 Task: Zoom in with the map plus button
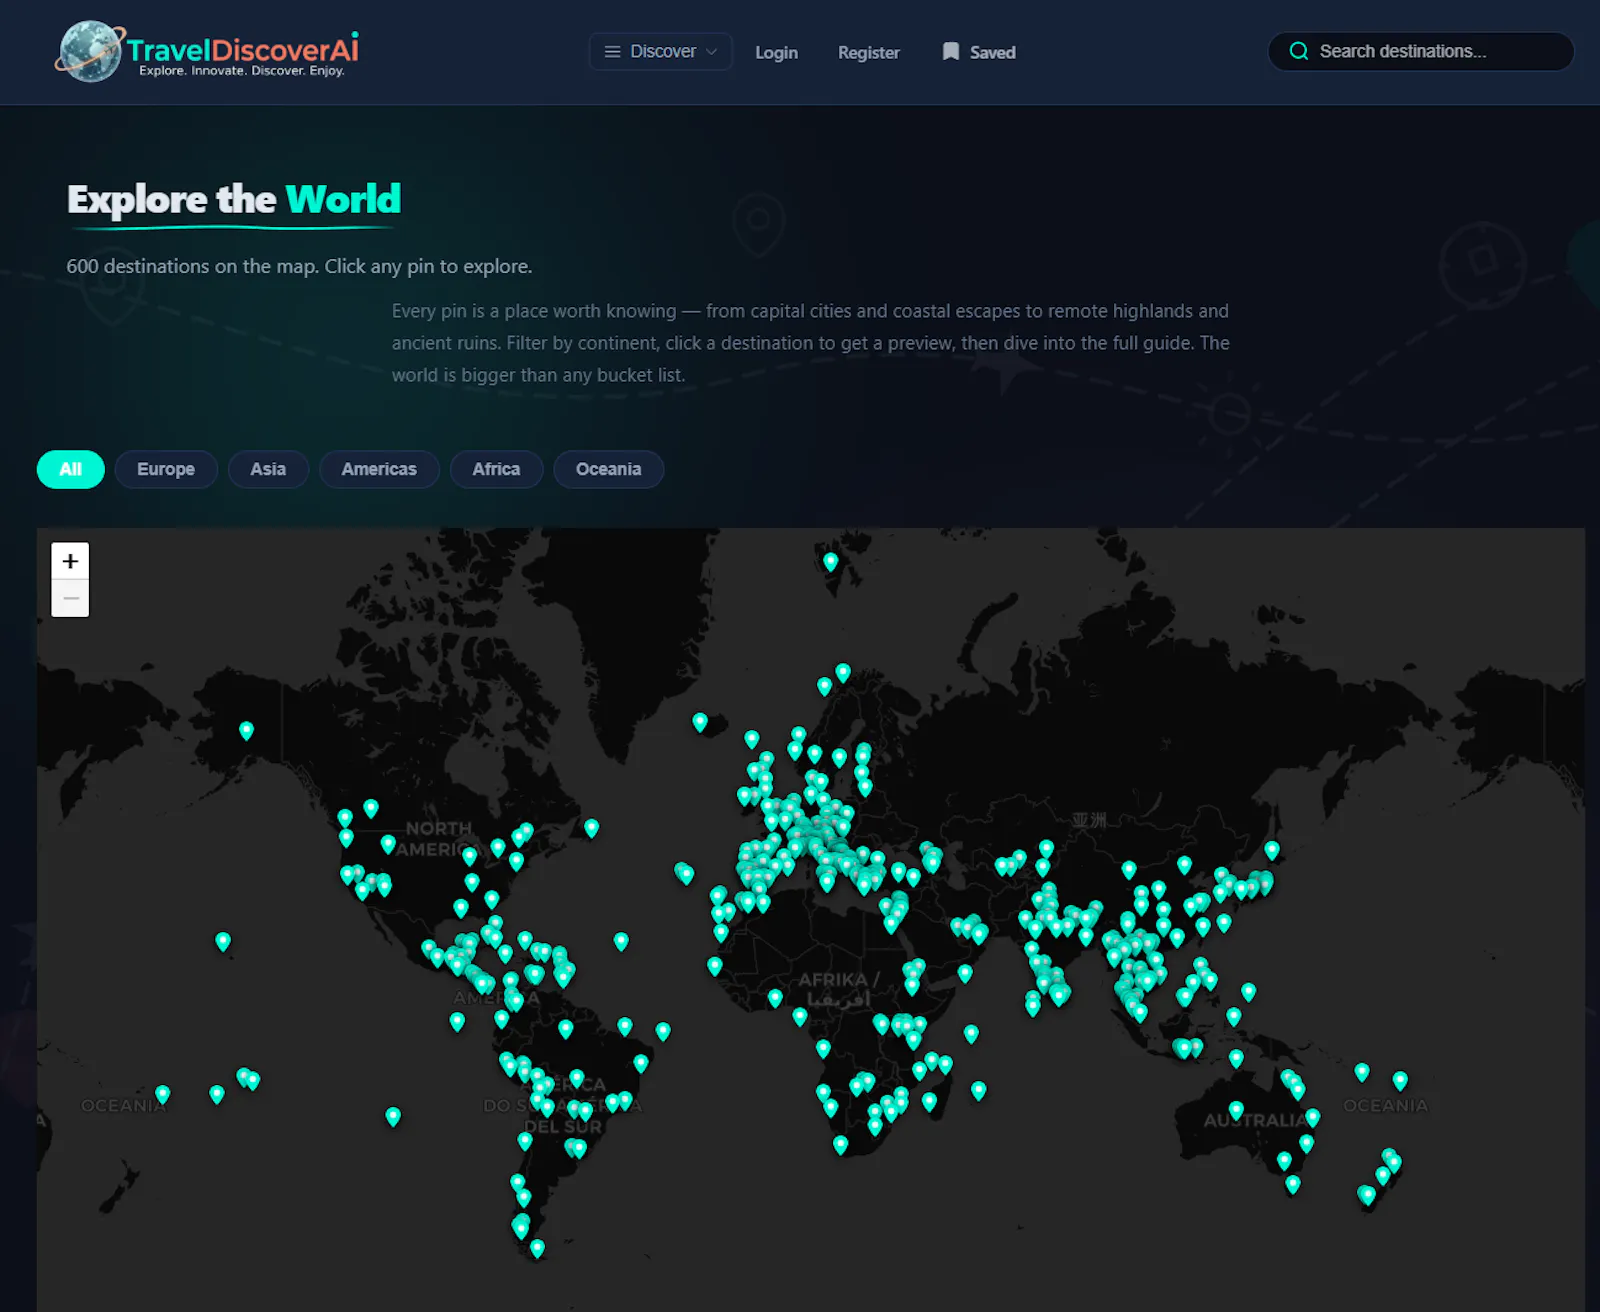[x=70, y=561]
